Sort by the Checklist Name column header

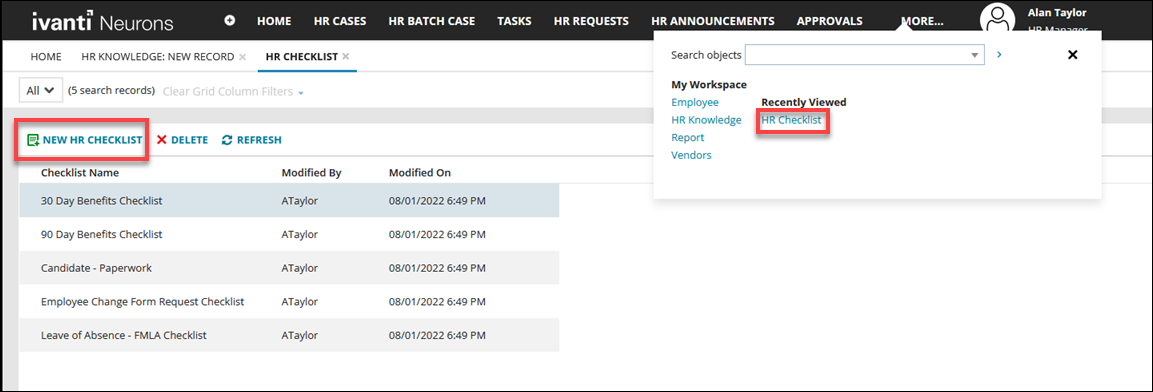(x=80, y=173)
